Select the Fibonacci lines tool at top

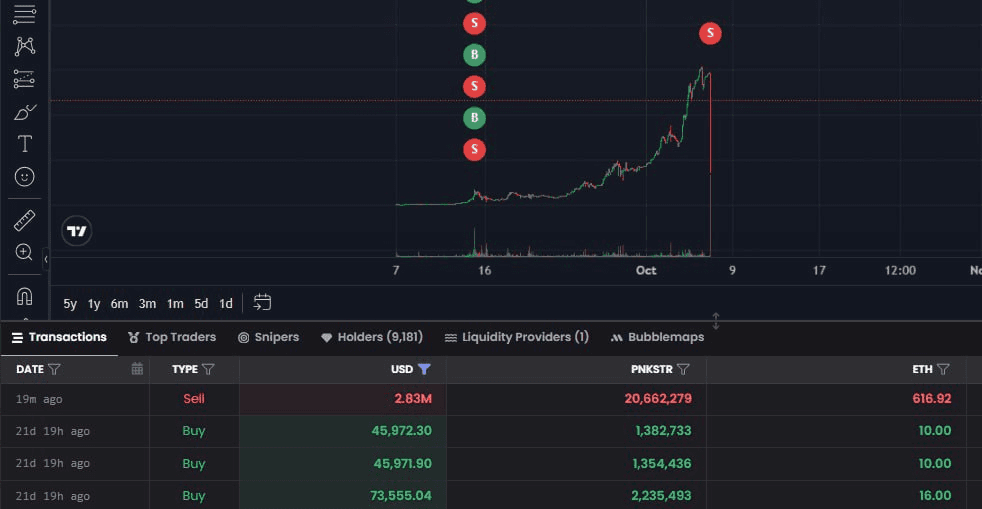pyautogui.click(x=24, y=14)
